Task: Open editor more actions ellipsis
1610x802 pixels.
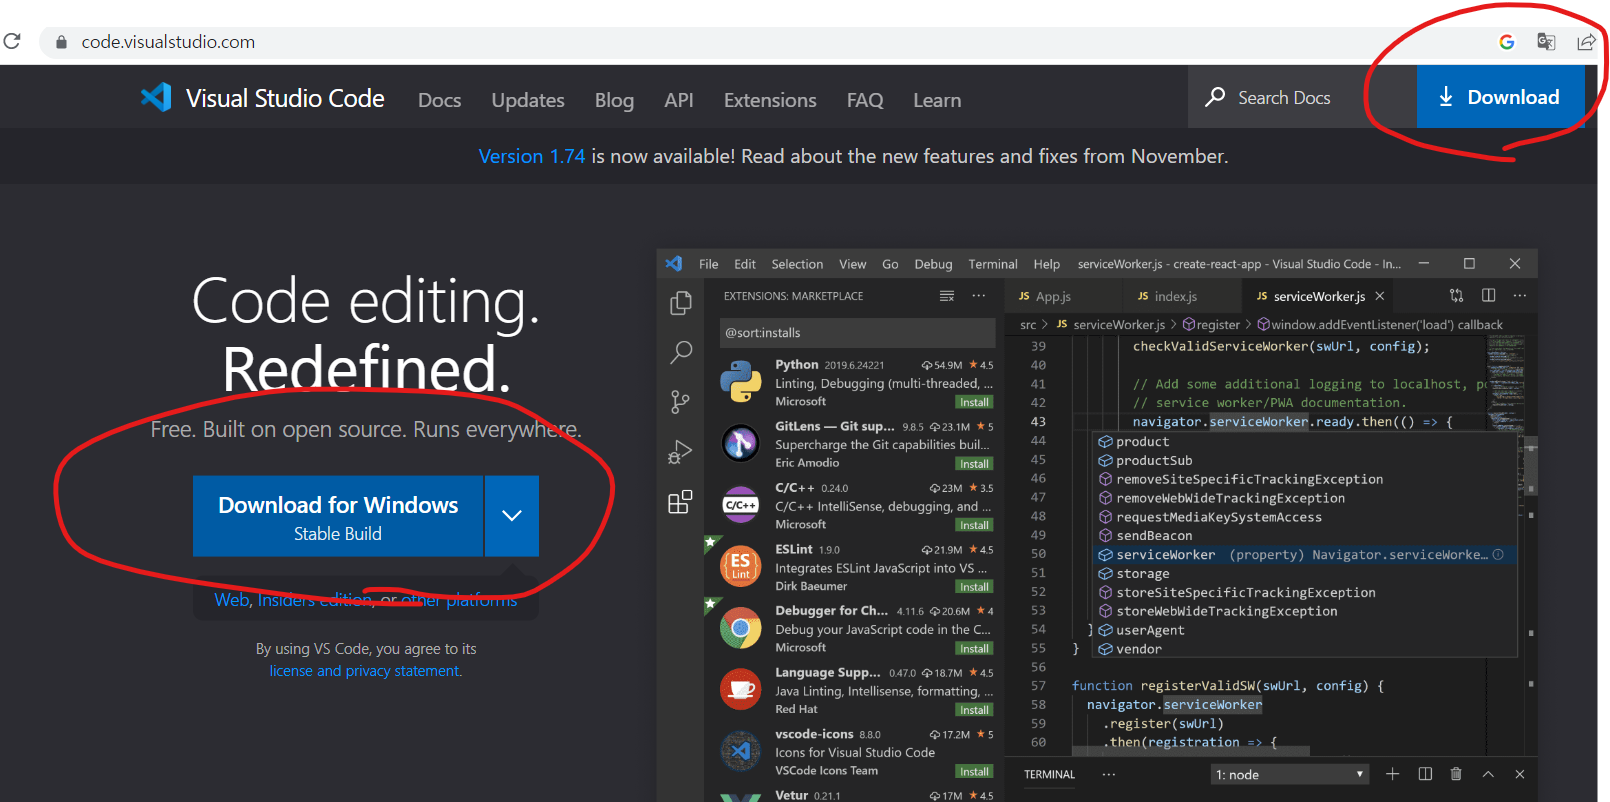Action: coord(1520,295)
